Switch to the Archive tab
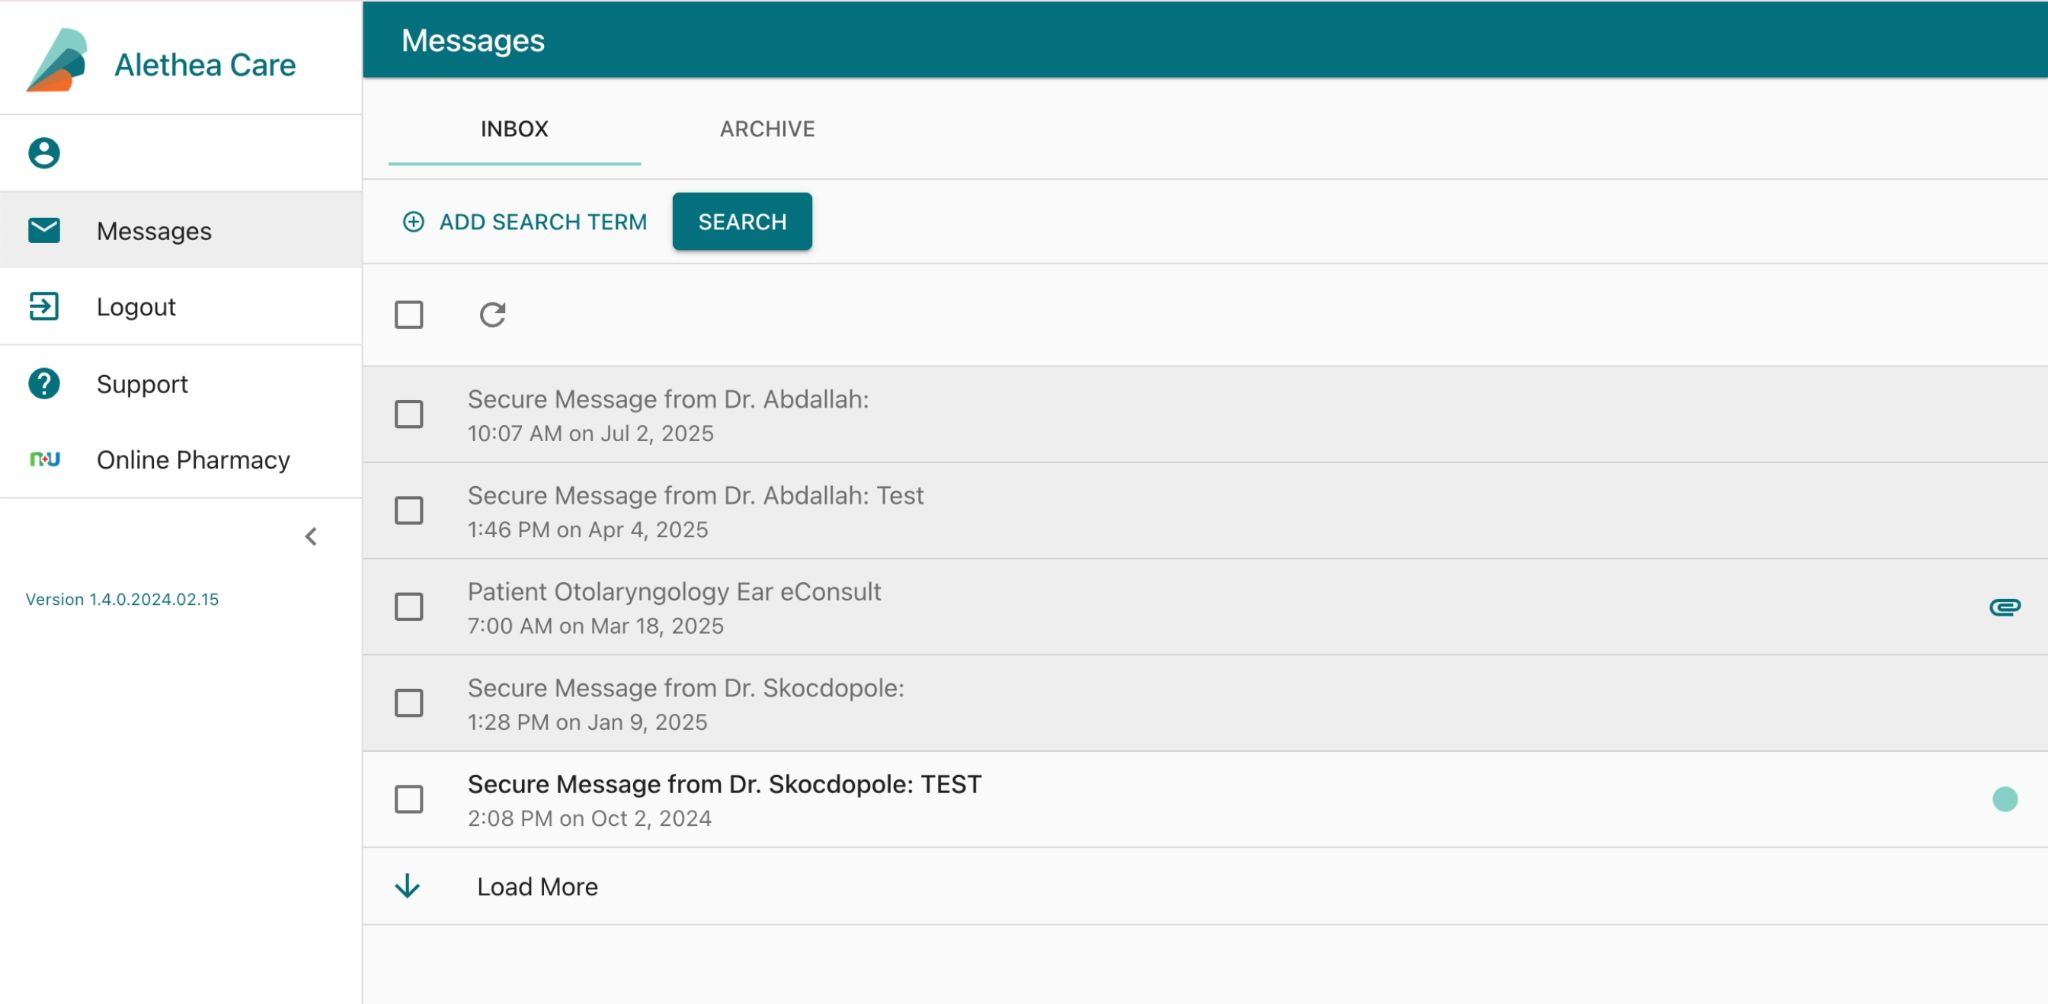The height and width of the screenshot is (1004, 2048). [767, 129]
